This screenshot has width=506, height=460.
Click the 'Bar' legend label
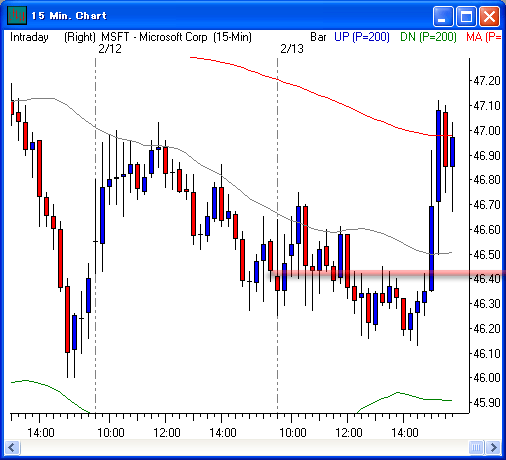318,37
